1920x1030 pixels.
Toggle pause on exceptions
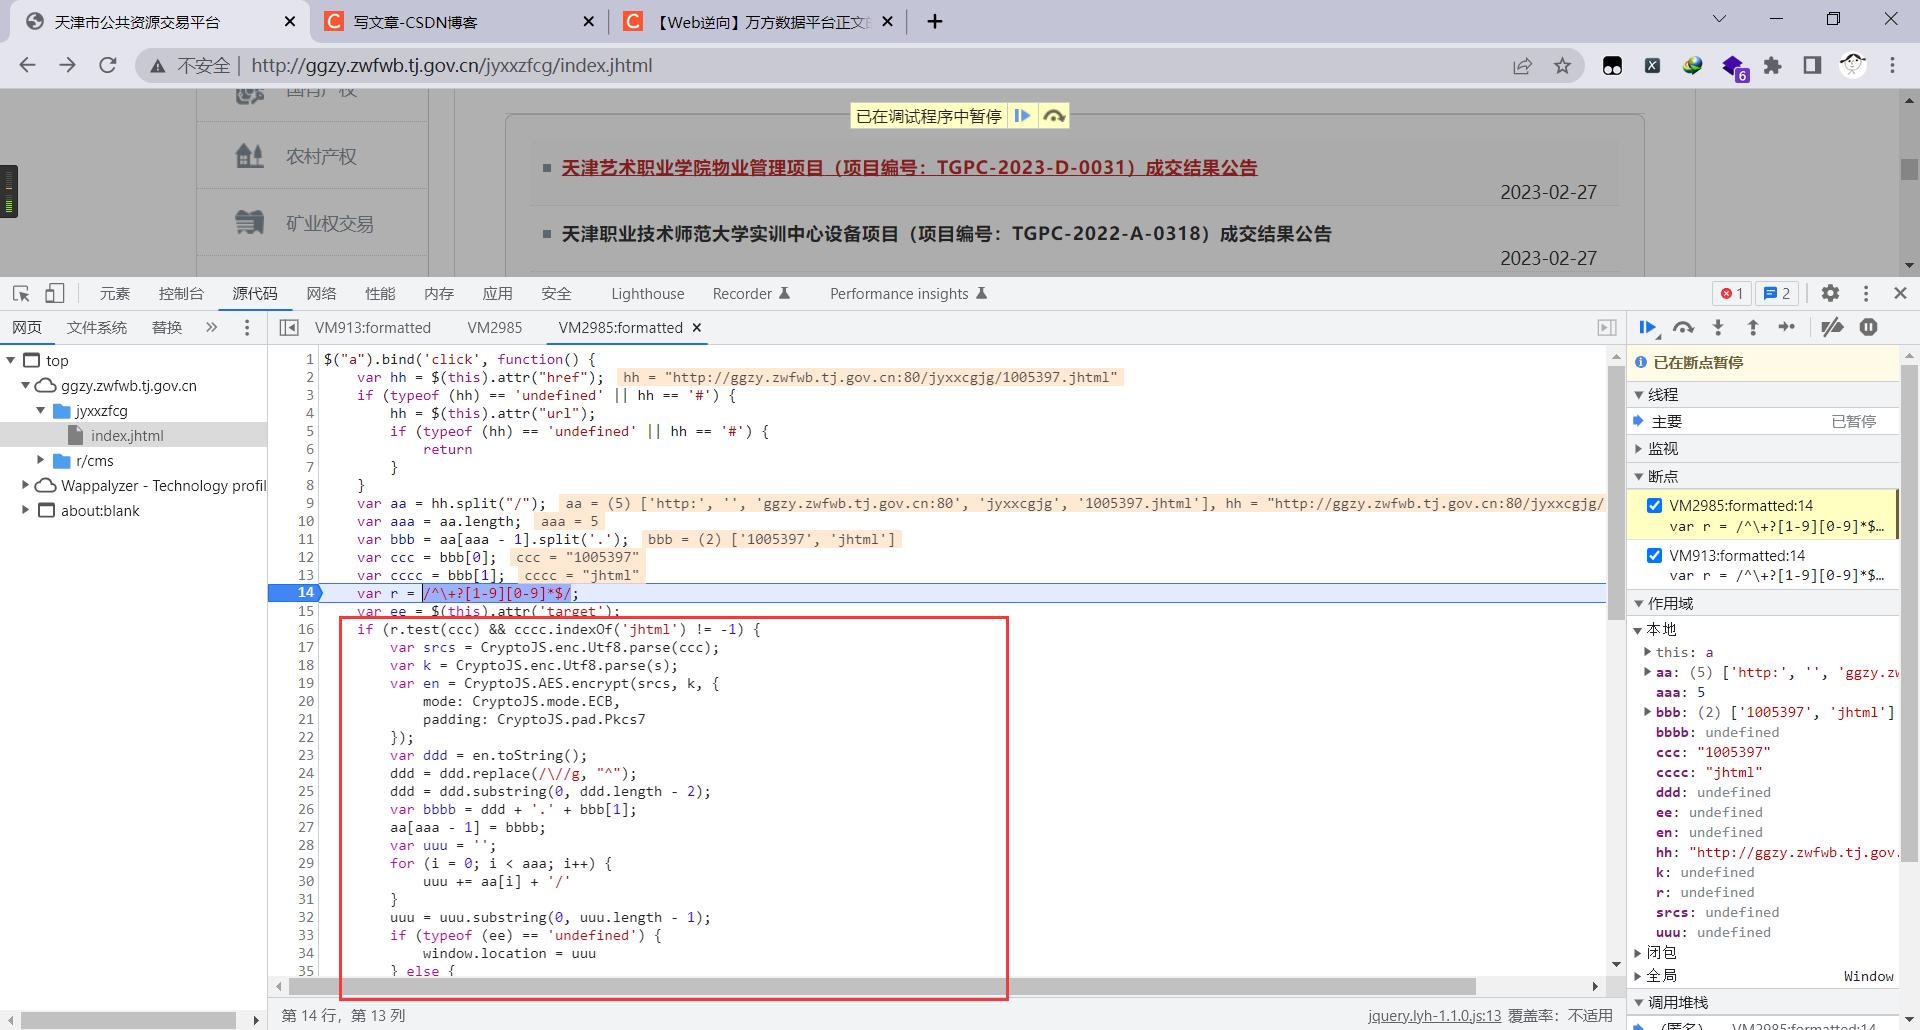(1868, 327)
